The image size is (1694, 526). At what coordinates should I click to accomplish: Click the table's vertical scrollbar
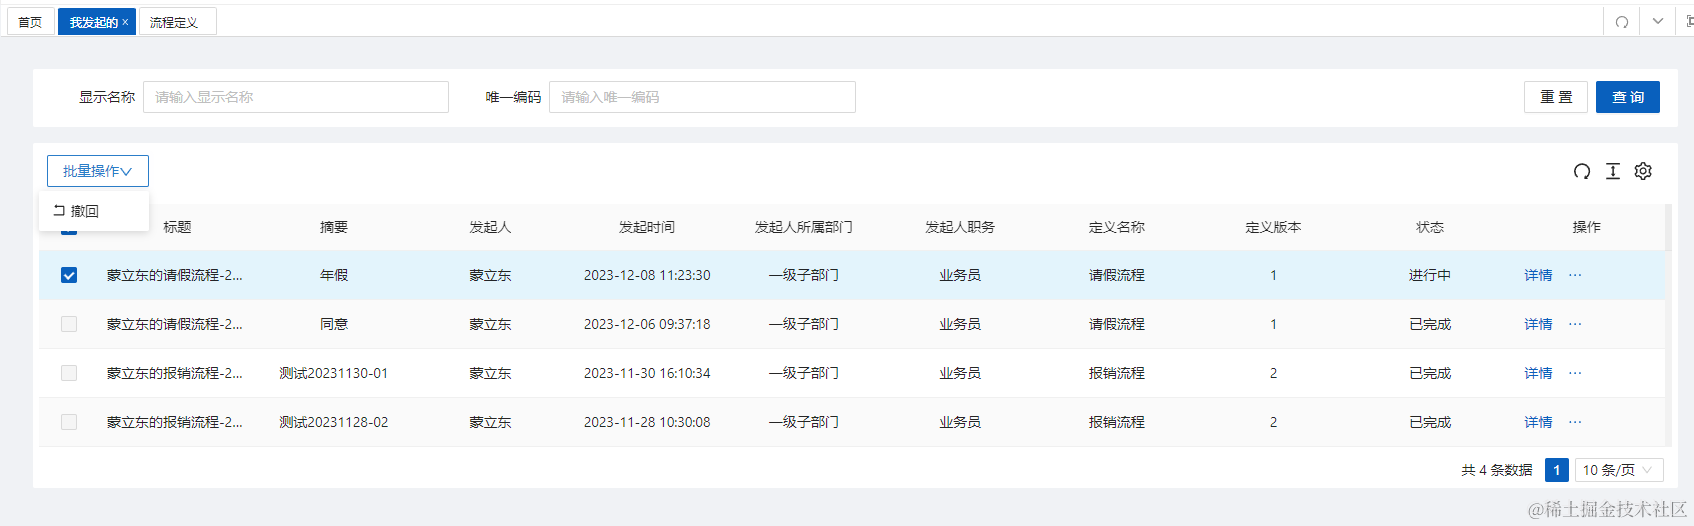1668,325
